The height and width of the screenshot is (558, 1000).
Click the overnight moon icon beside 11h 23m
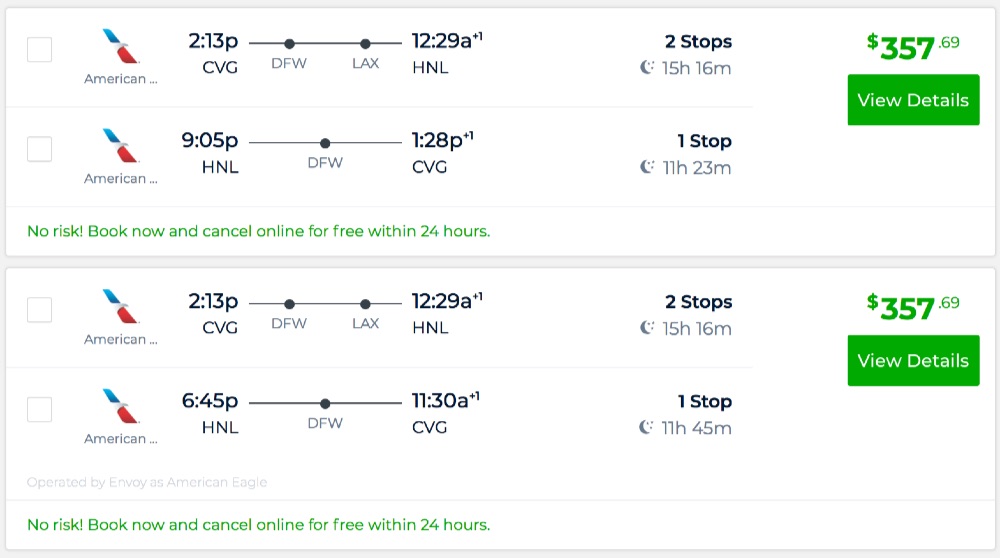(x=647, y=167)
